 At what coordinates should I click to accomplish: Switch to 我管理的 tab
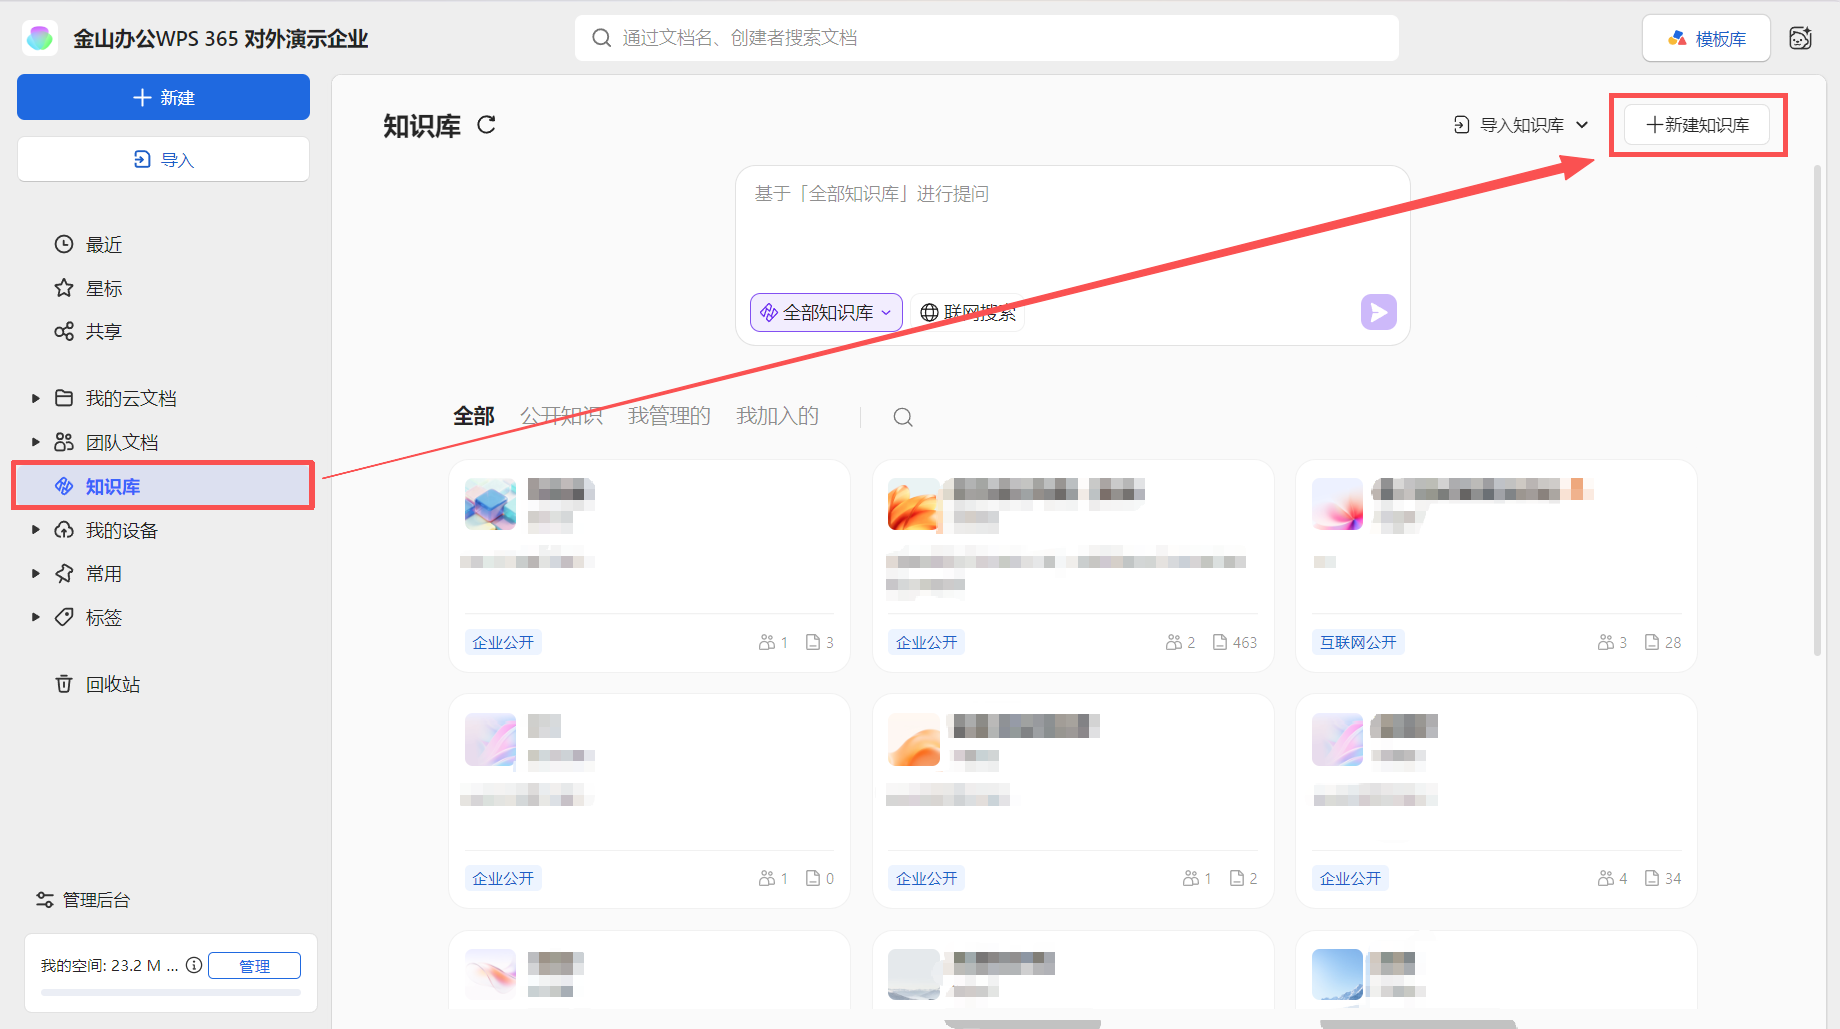pyautogui.click(x=669, y=416)
